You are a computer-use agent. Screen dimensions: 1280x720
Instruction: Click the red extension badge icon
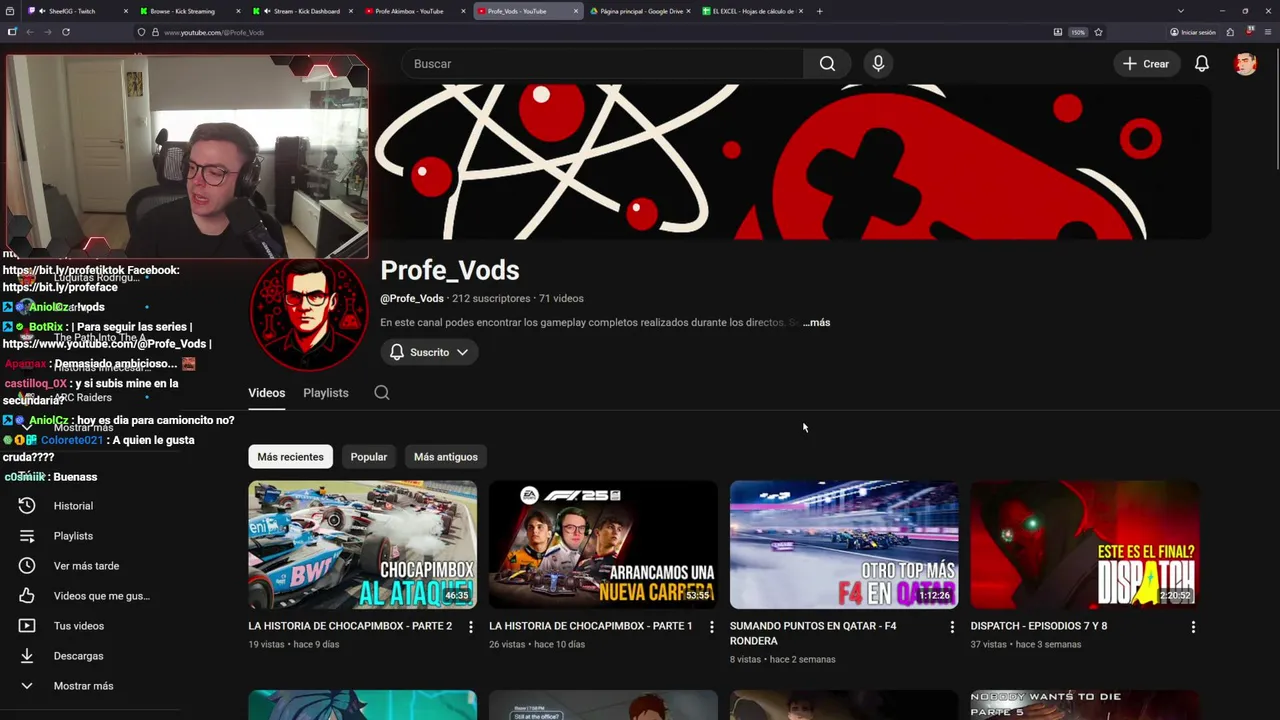coord(1250,32)
